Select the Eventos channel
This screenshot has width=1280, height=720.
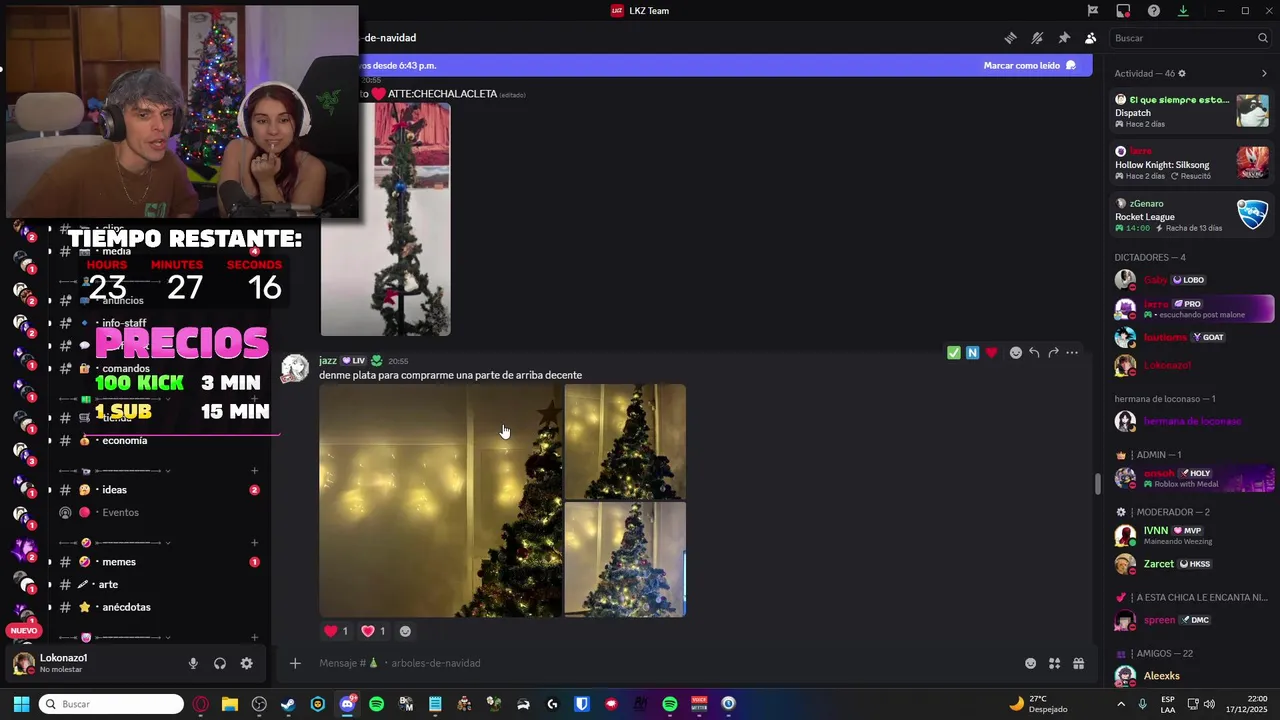click(159, 513)
